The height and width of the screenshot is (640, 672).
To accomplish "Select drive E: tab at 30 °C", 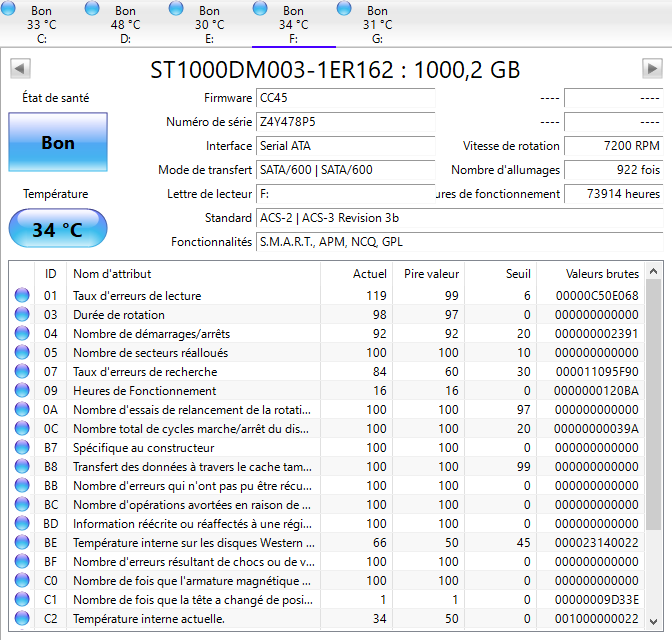I will pos(210,24).
